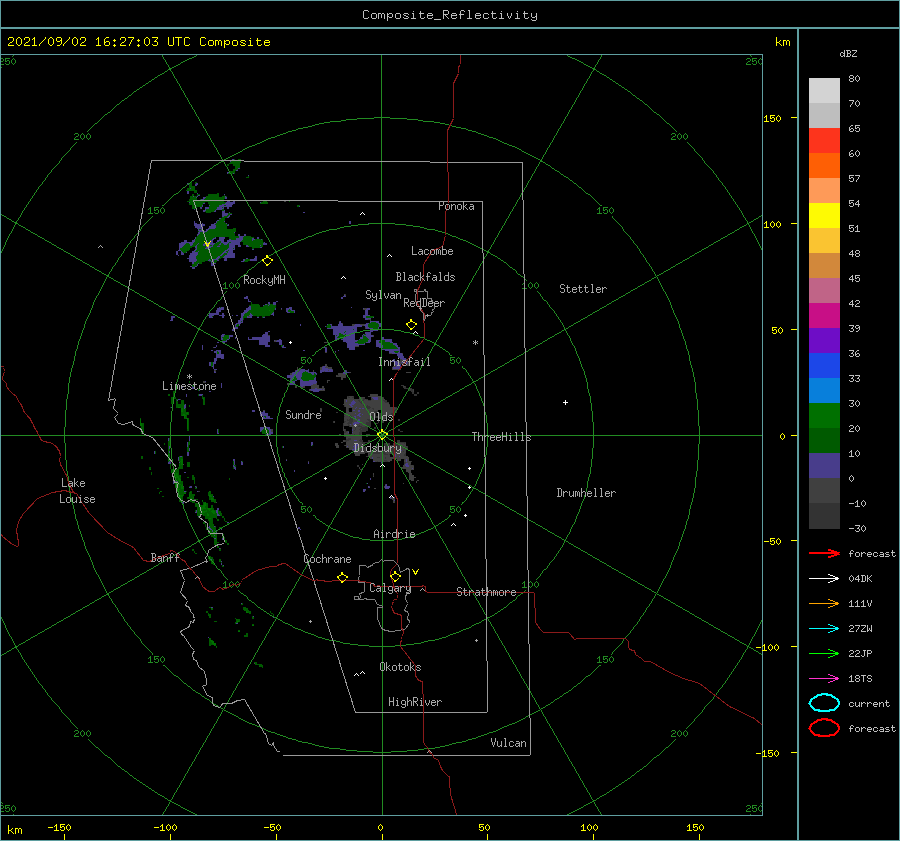Screen dimensions: 900x841
Task: Click the yellow V marker in northwest echo
Action: point(207,244)
